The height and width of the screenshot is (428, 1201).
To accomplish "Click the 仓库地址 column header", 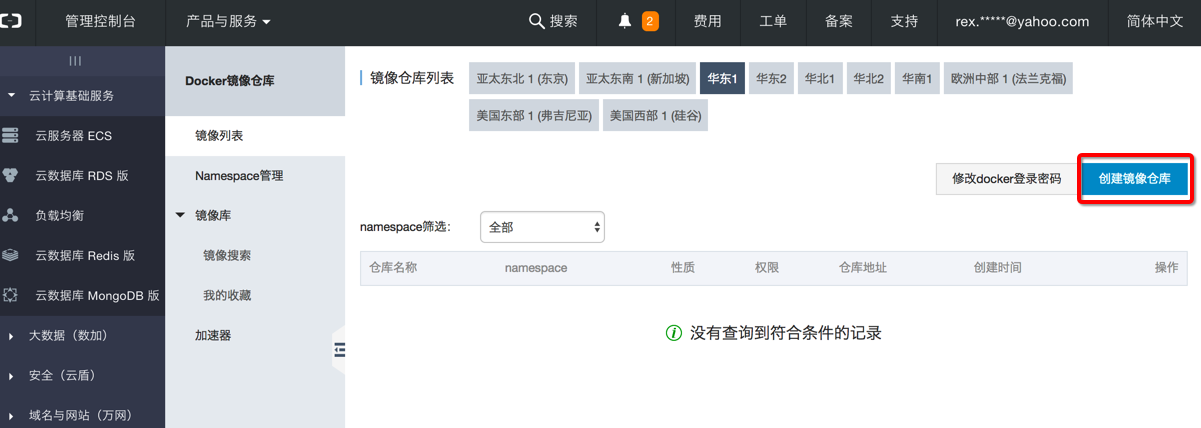I will point(863,267).
